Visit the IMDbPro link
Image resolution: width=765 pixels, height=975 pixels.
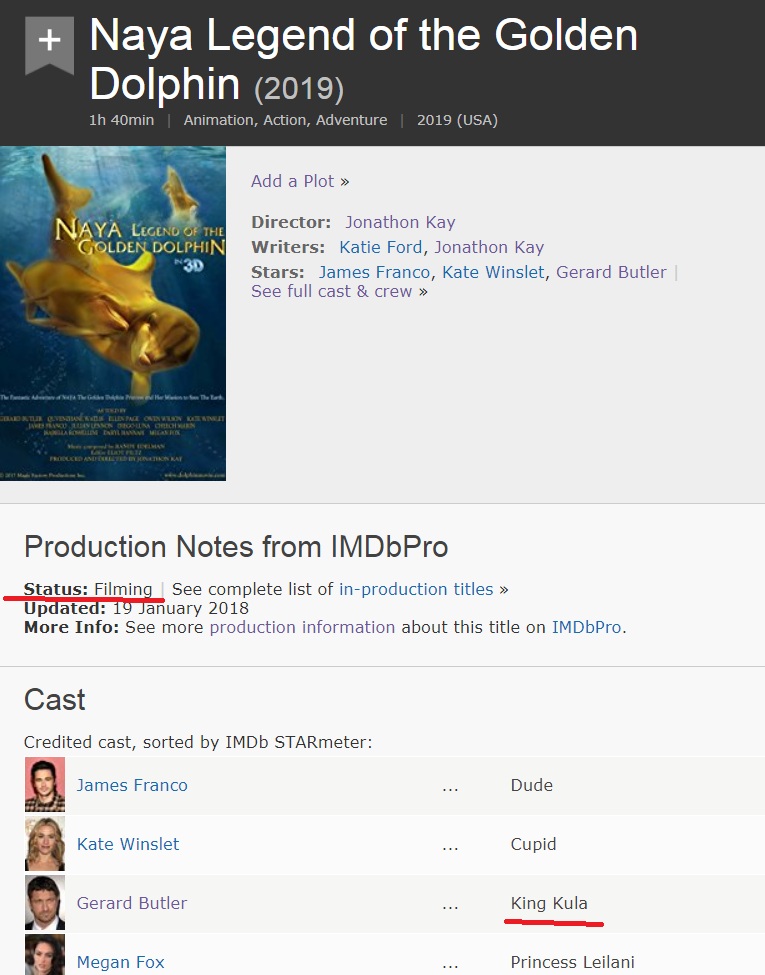click(x=586, y=627)
